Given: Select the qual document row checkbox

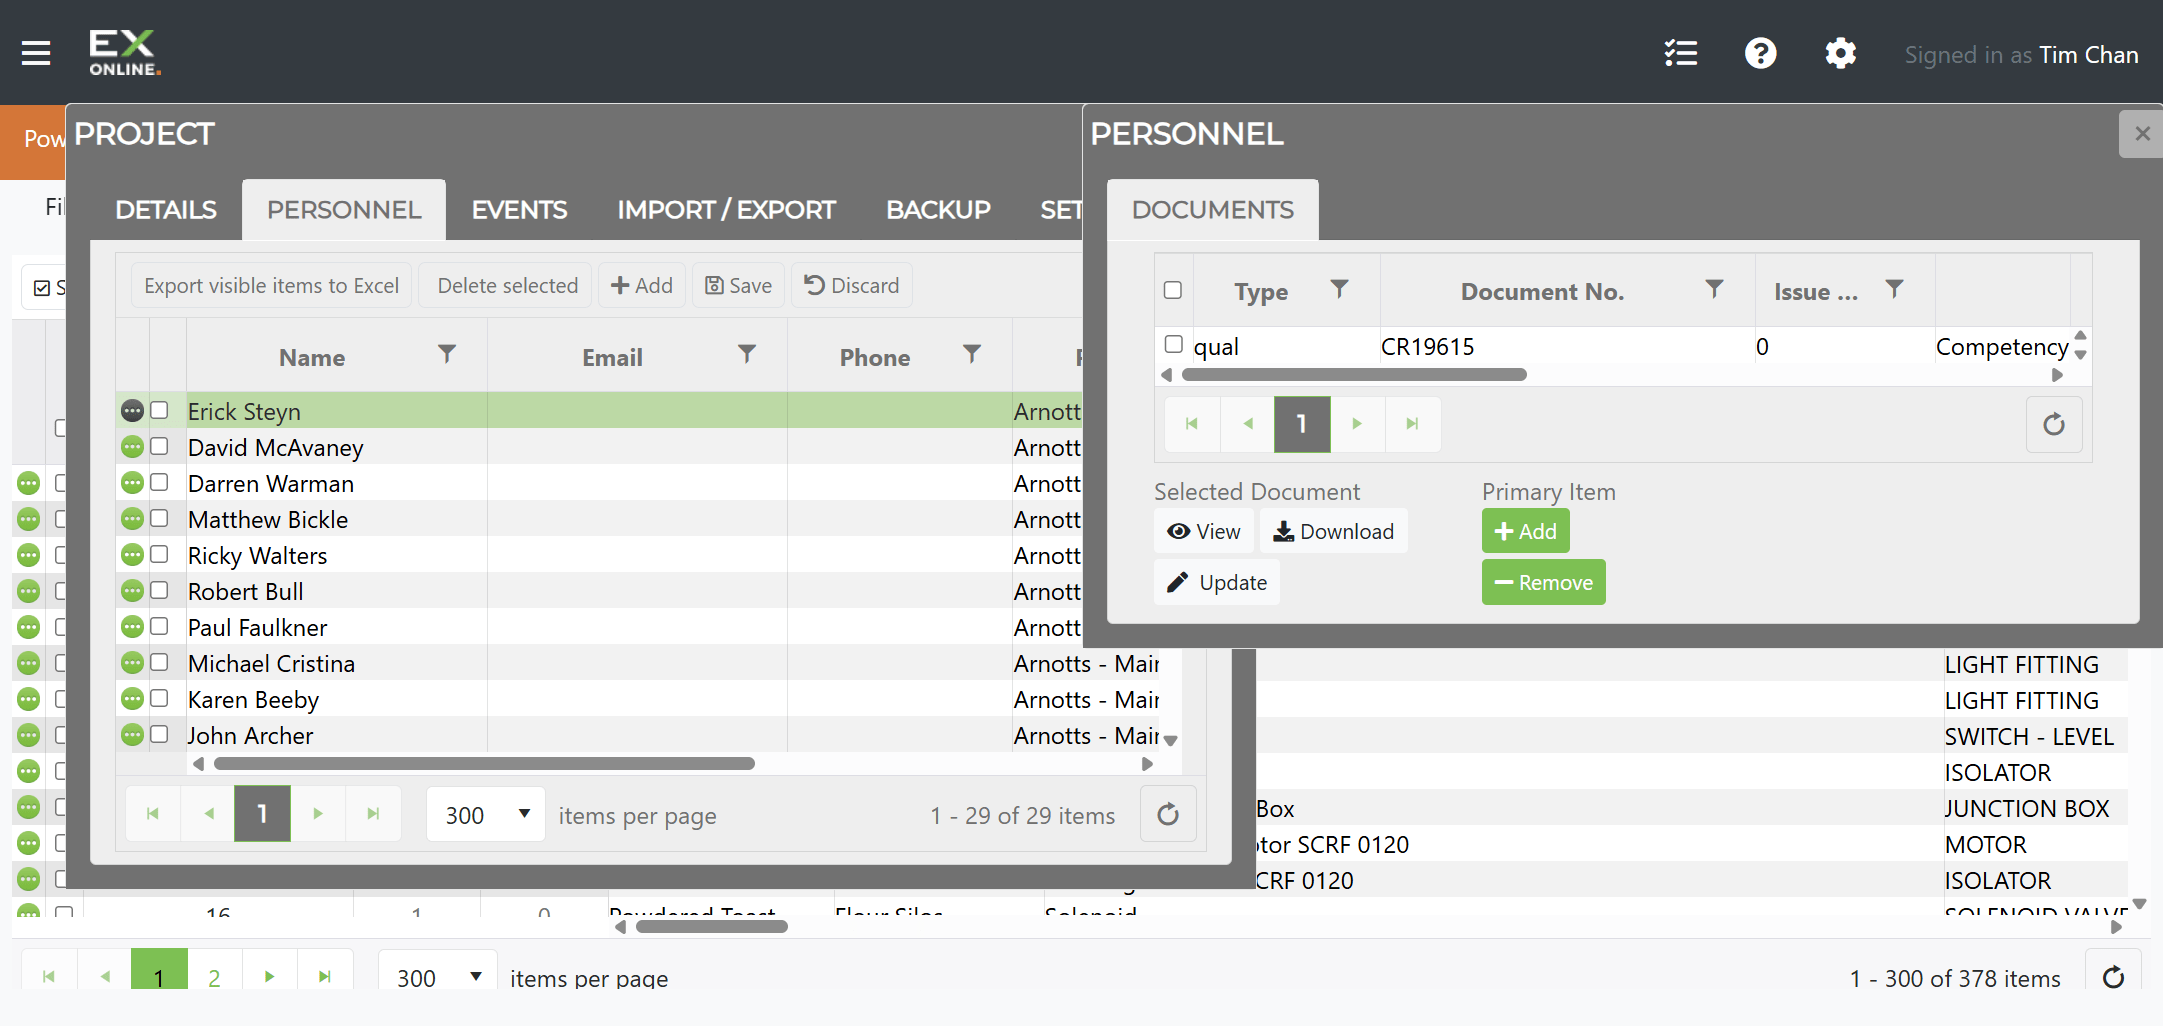Looking at the screenshot, I should [1173, 344].
